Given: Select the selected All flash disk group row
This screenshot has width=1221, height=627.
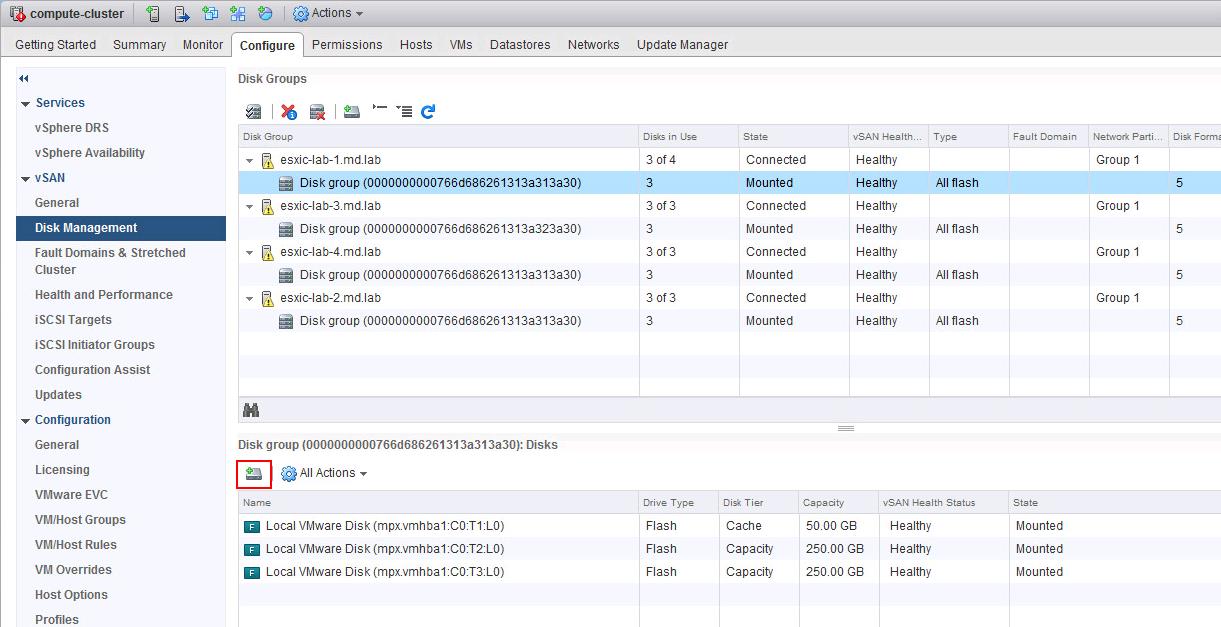Looking at the screenshot, I should (730, 183).
